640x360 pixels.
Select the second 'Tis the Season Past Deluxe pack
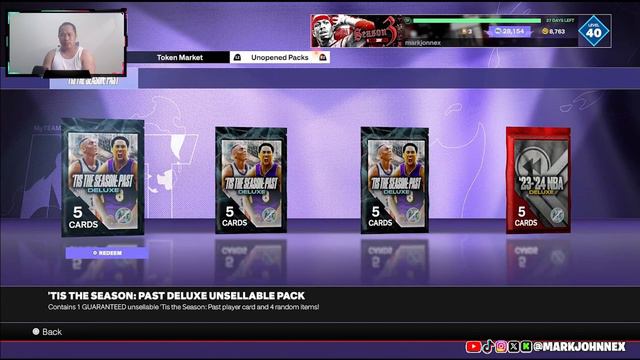pos(251,180)
